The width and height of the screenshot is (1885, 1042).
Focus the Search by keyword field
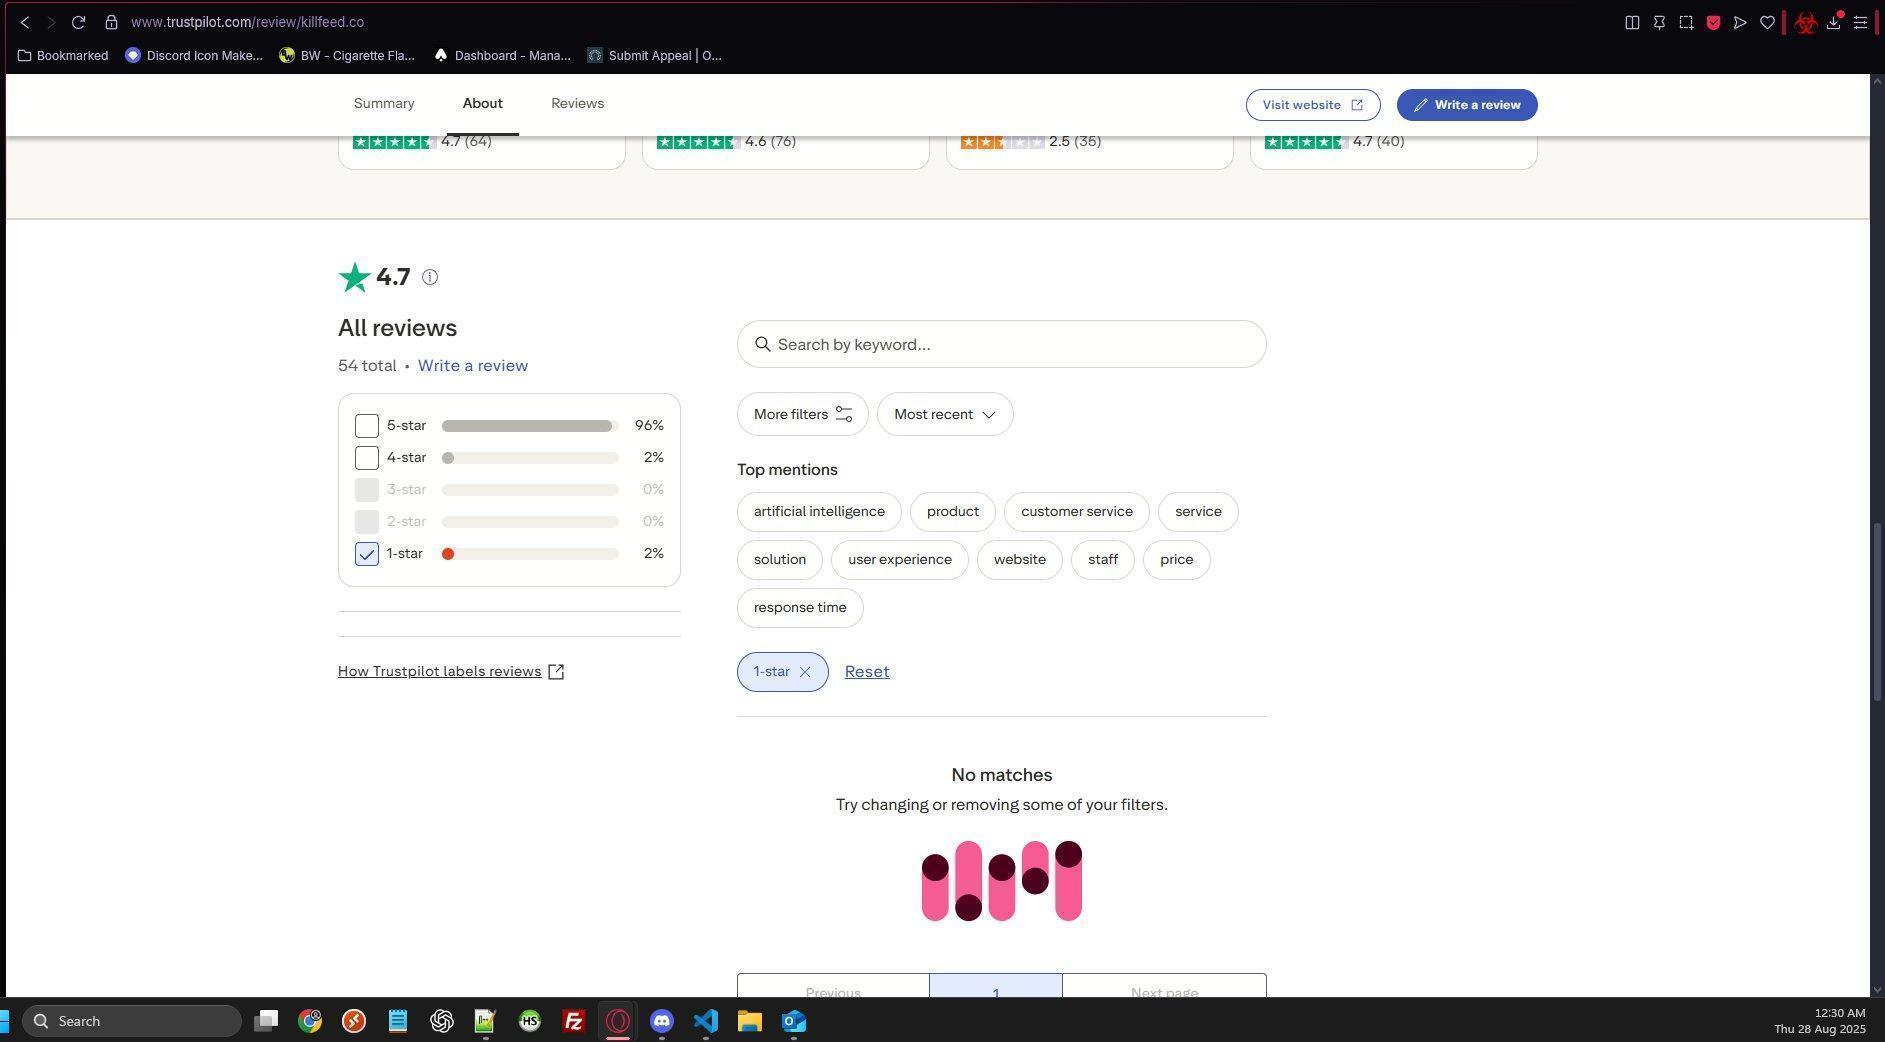pos(1002,344)
